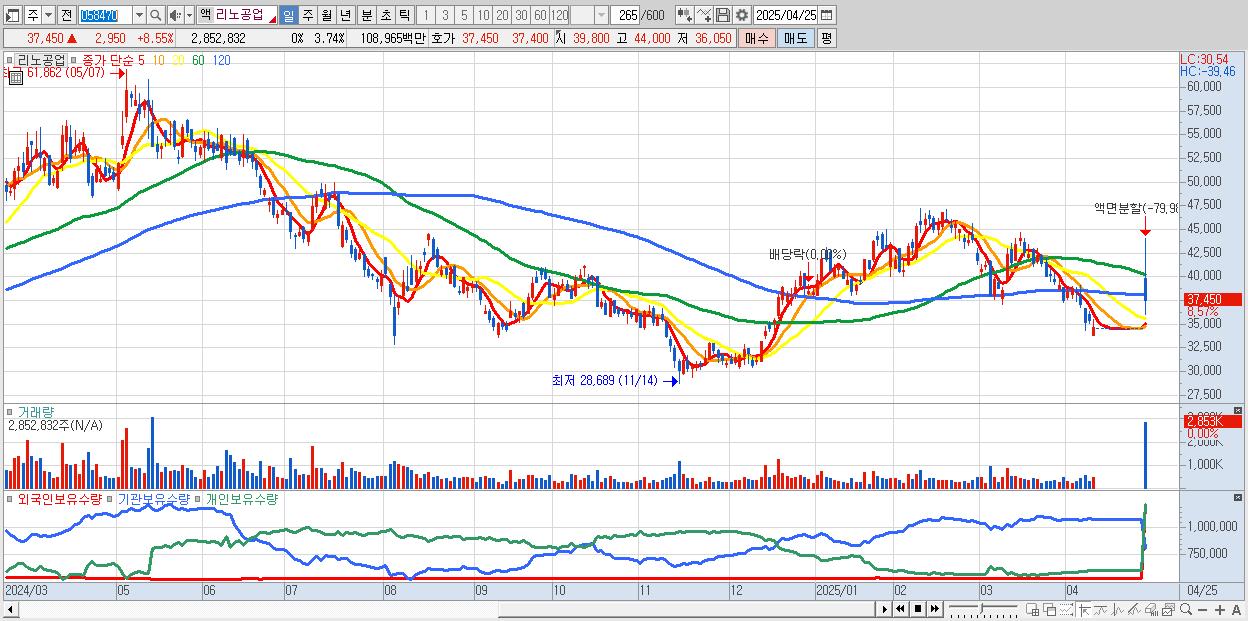The image size is (1248, 621).
Task: Open custom interval dropdown arrow
Action: (x=601, y=15)
